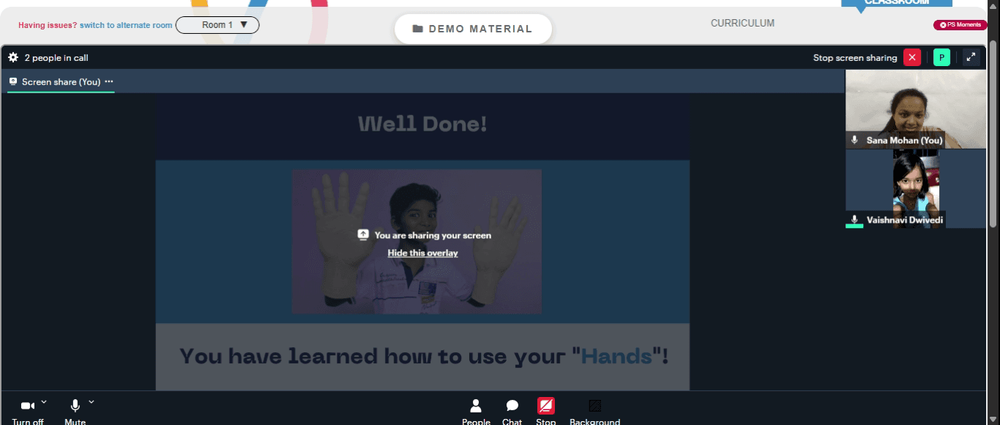
Task: Click Sana Mohan's microphone status icon
Action: pos(855,140)
